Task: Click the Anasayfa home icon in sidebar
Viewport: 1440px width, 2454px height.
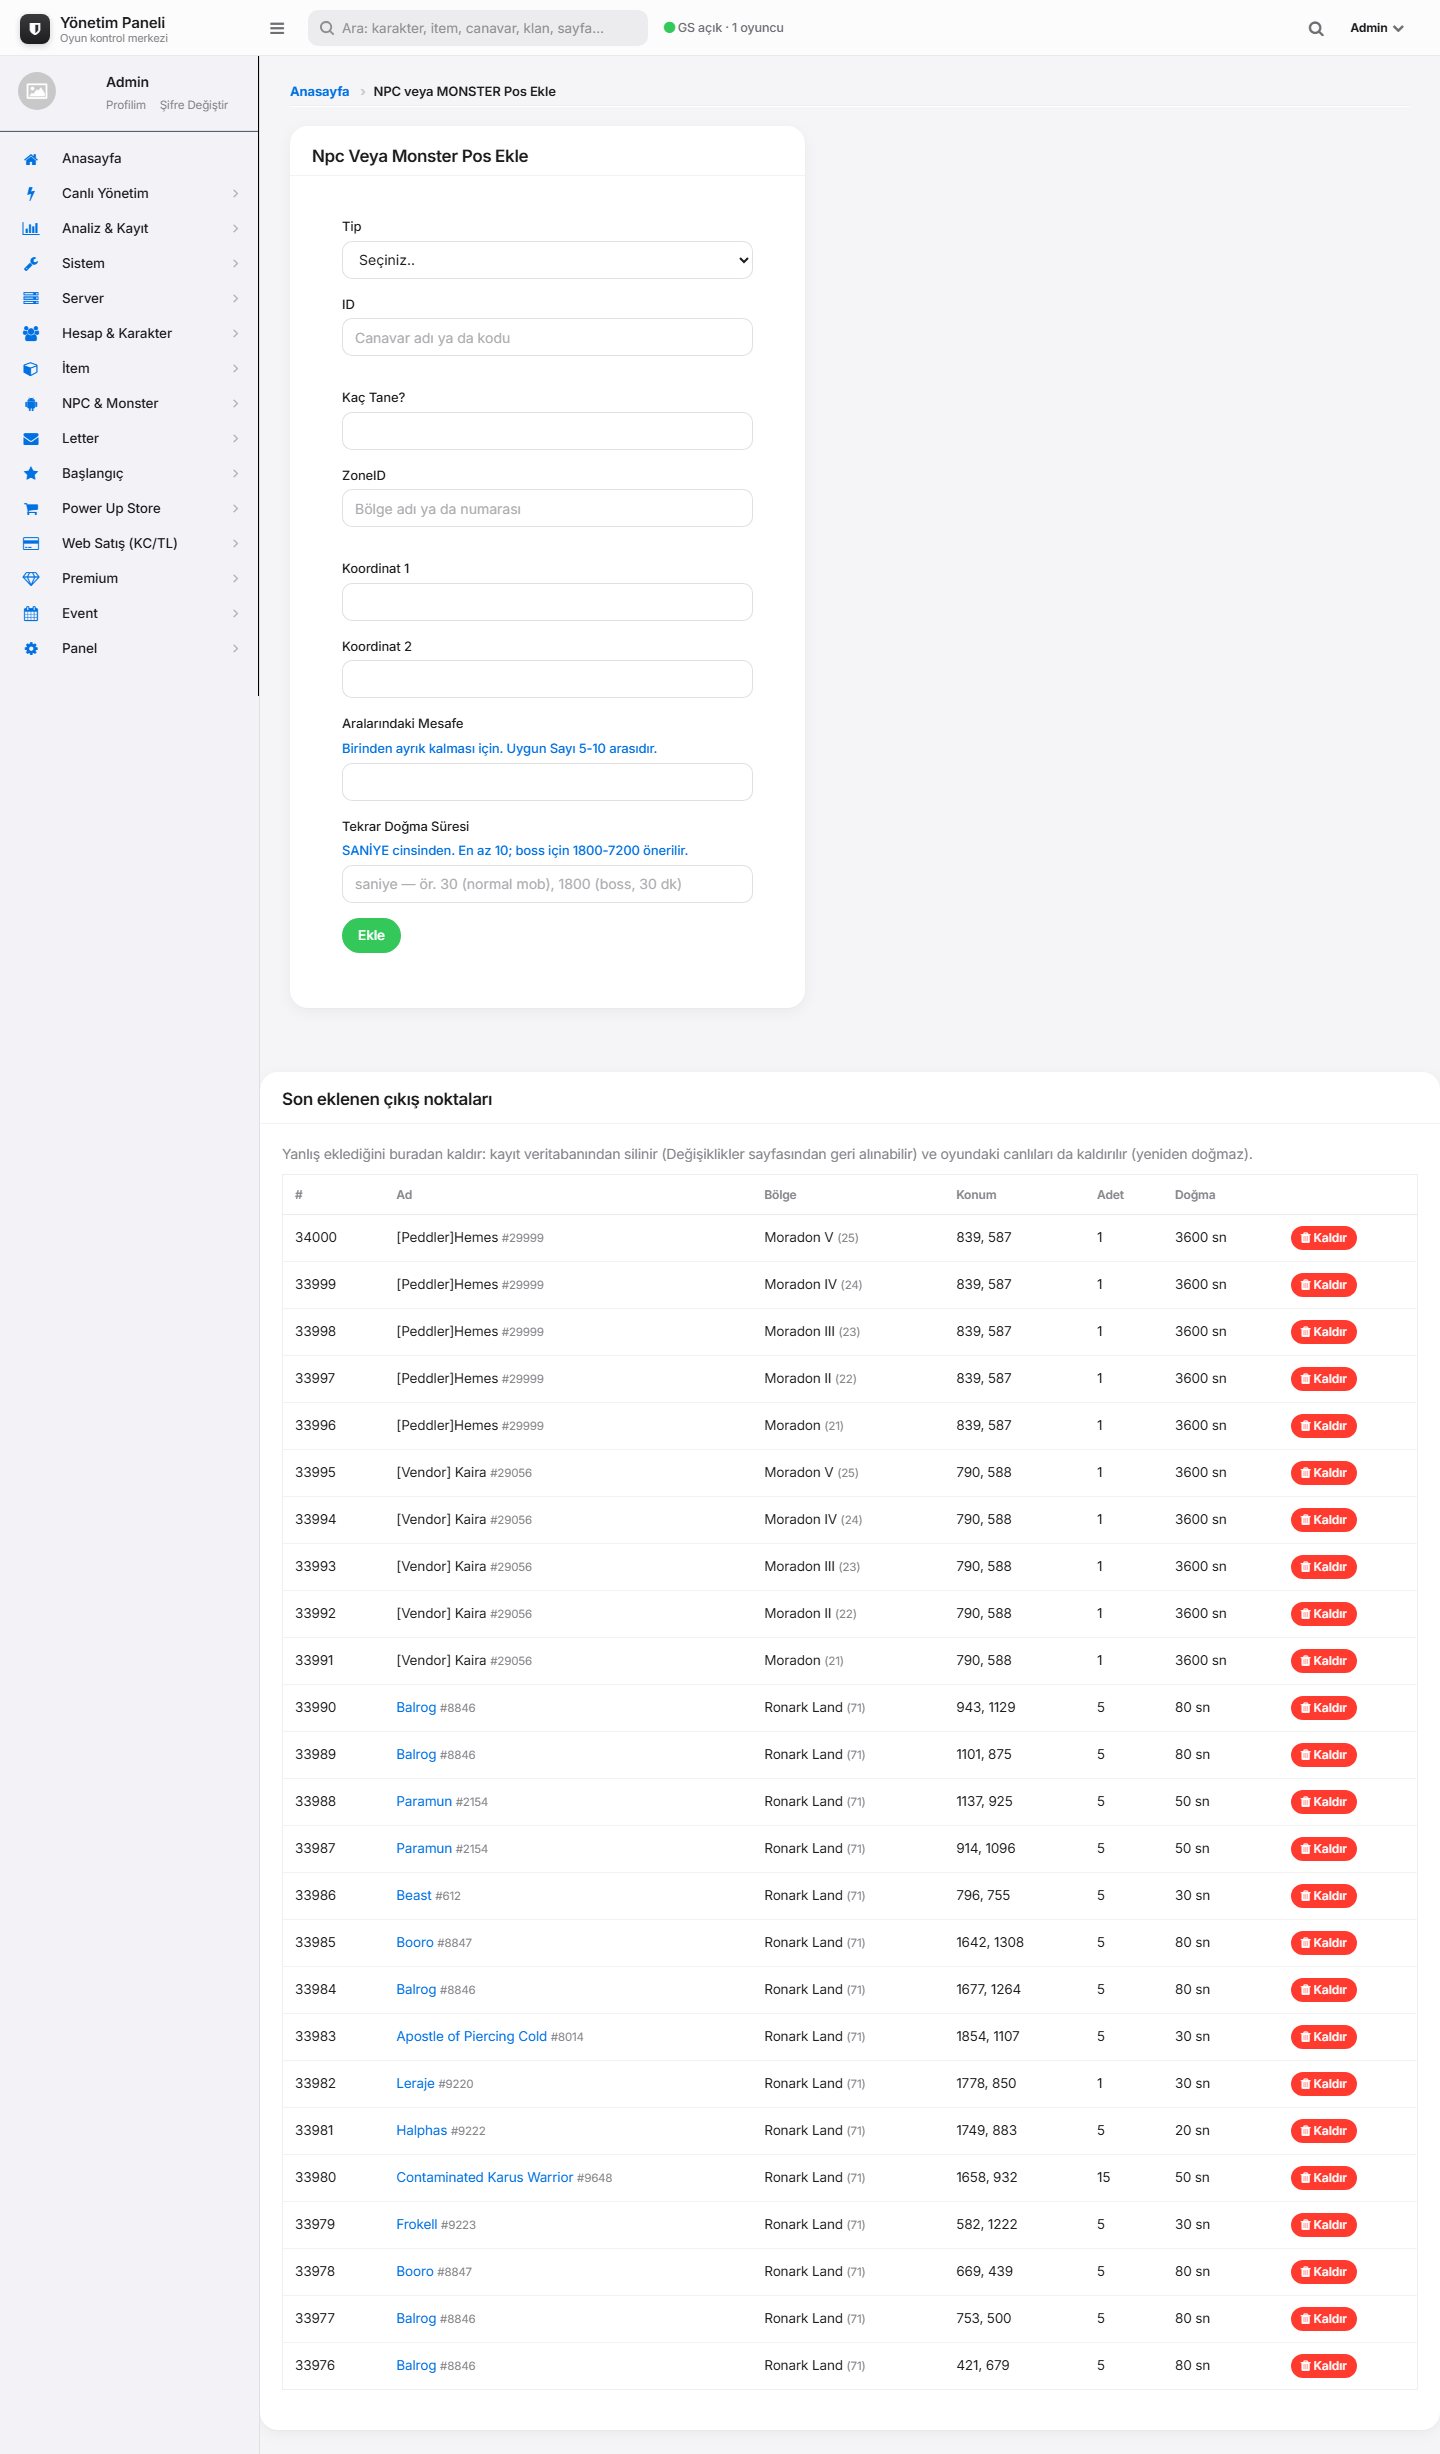Action: tap(31, 159)
